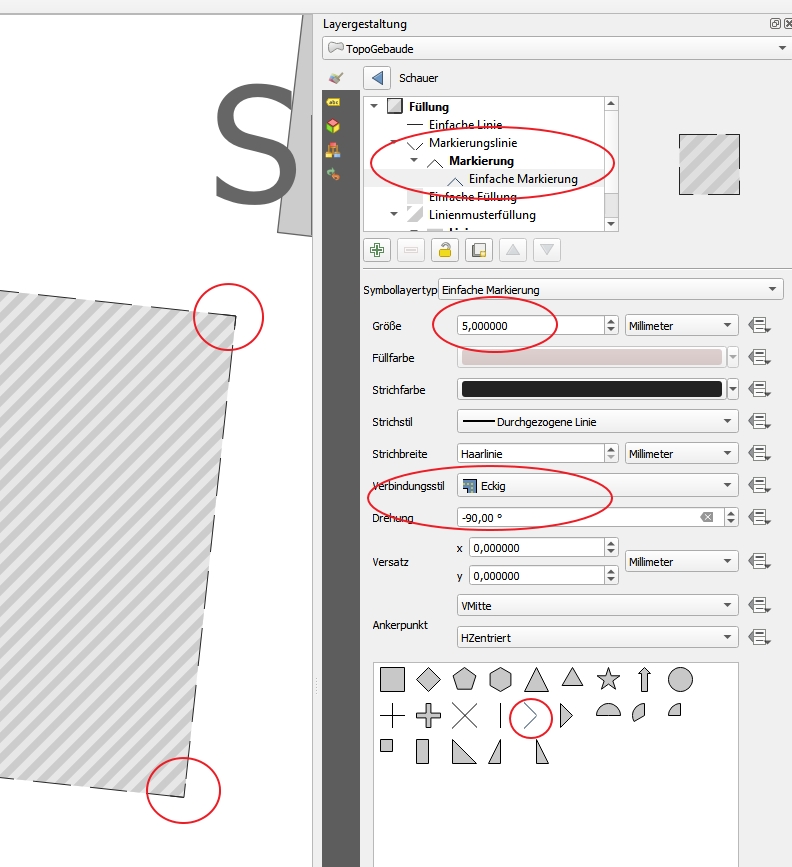792x867 pixels.
Task: Collapse the Linienmusterfüllung tree node
Action: [x=394, y=213]
